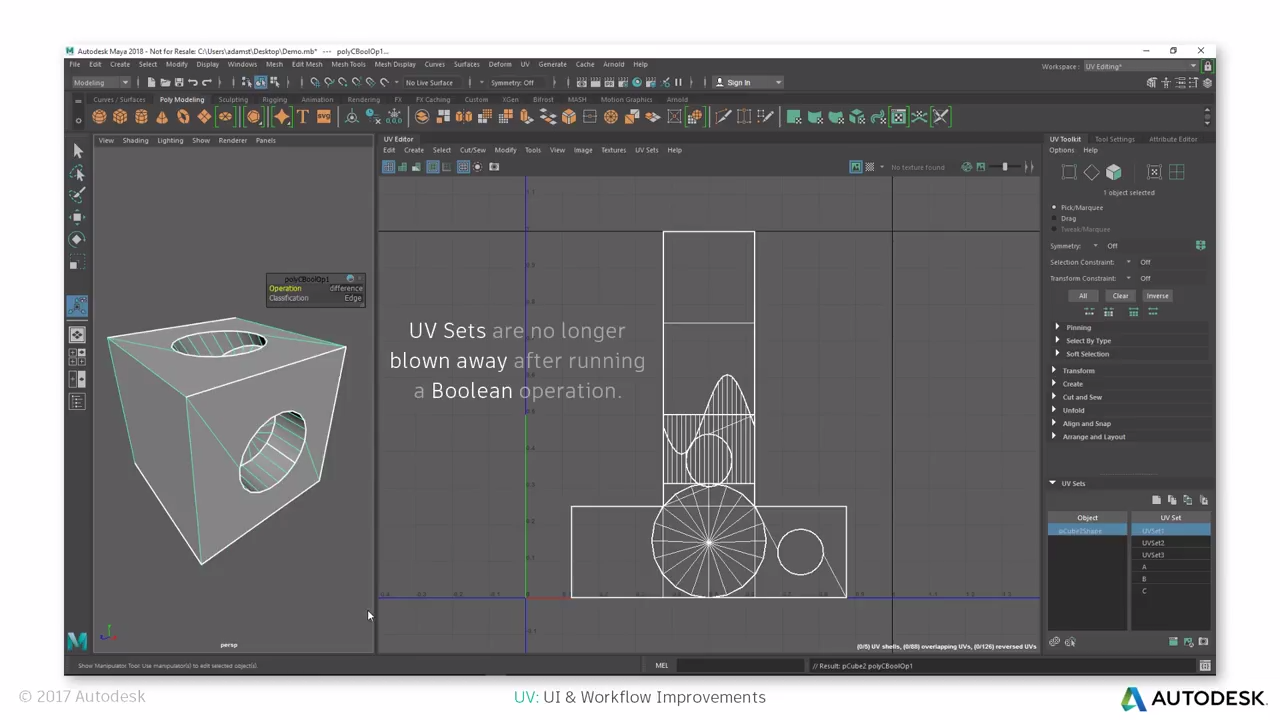The width and height of the screenshot is (1280, 720).
Task: Select the Scale tool in the toolbox
Action: (x=78, y=263)
